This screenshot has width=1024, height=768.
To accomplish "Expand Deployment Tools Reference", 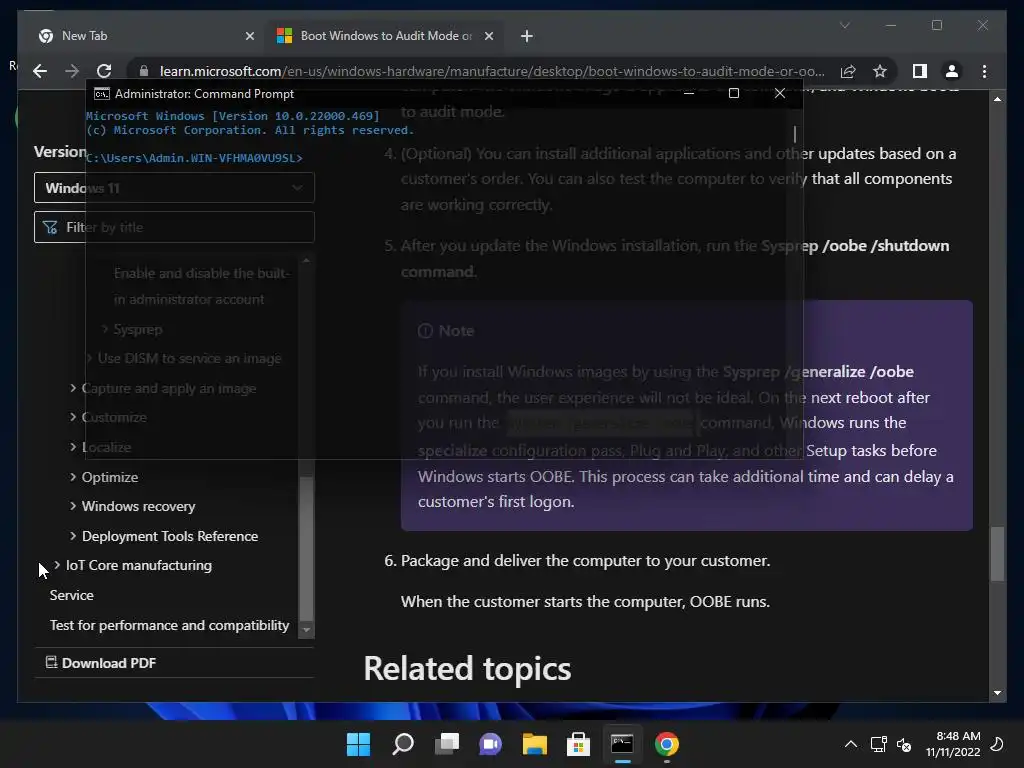I will [73, 536].
